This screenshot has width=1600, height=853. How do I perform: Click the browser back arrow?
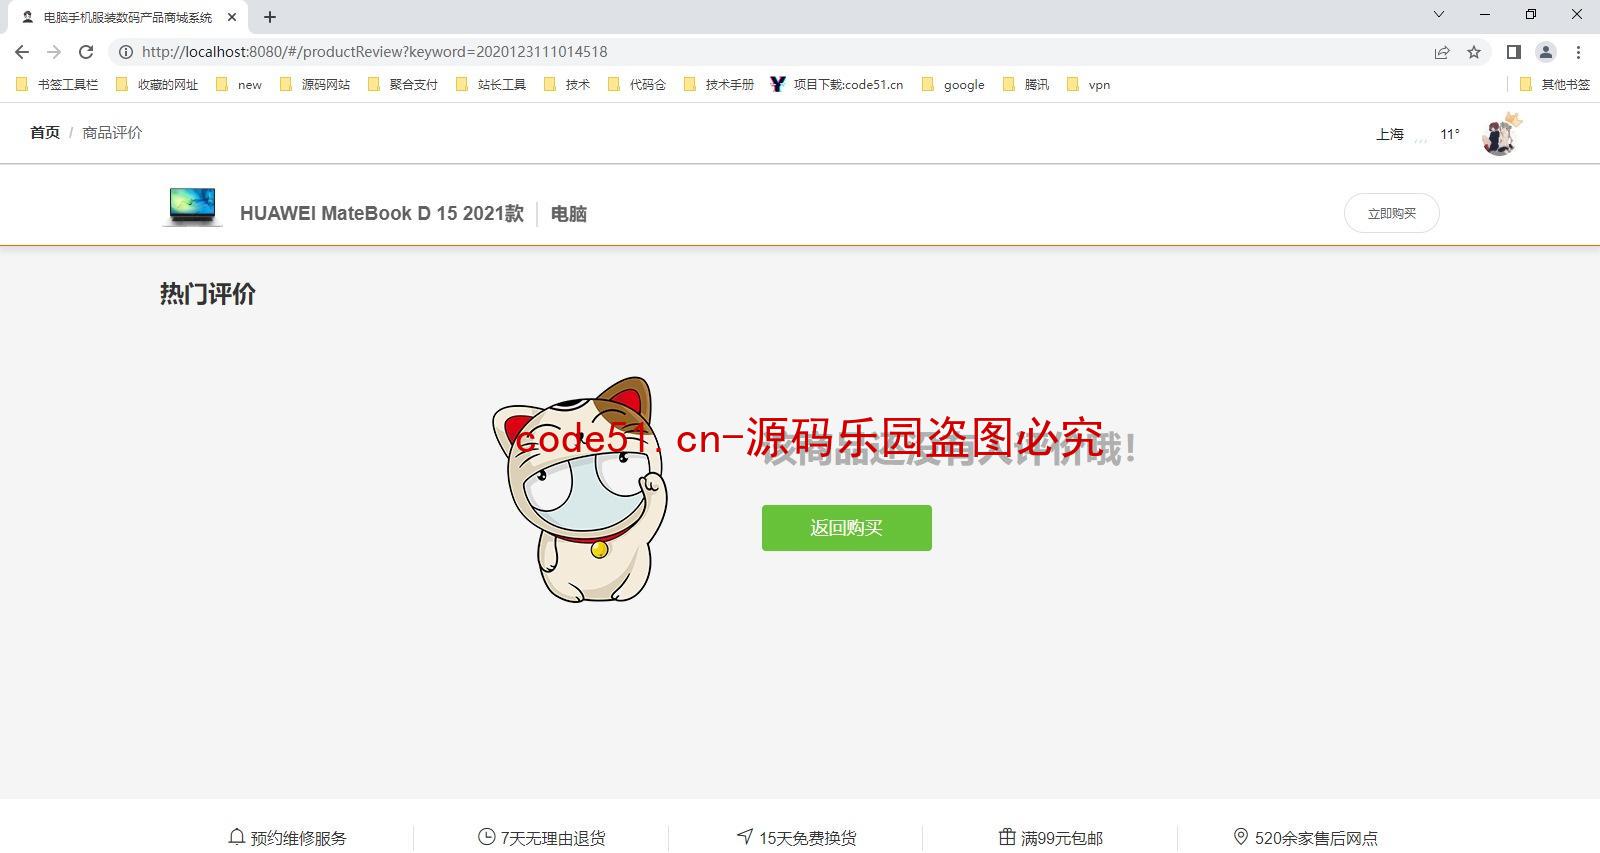point(22,52)
